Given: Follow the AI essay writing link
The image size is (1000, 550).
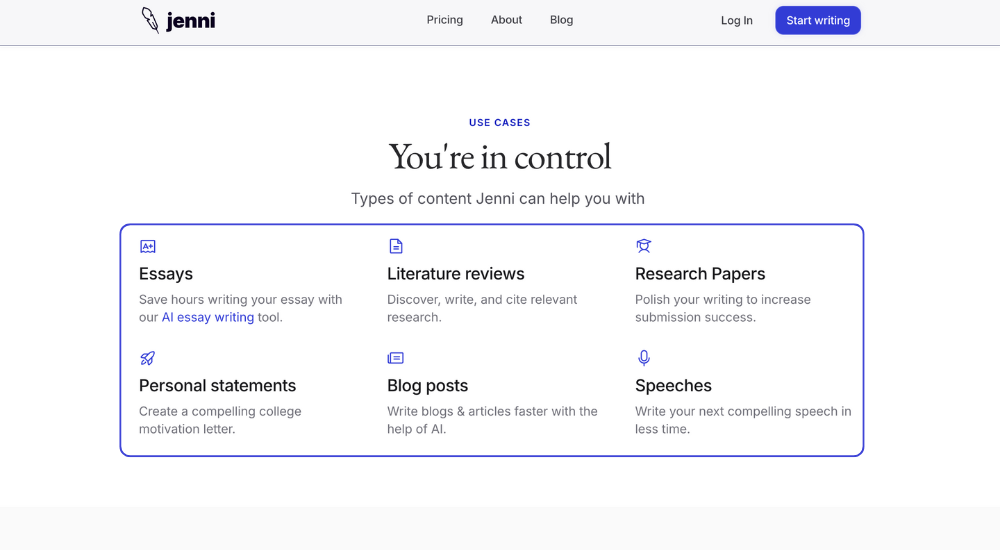Looking at the screenshot, I should pyautogui.click(x=208, y=317).
